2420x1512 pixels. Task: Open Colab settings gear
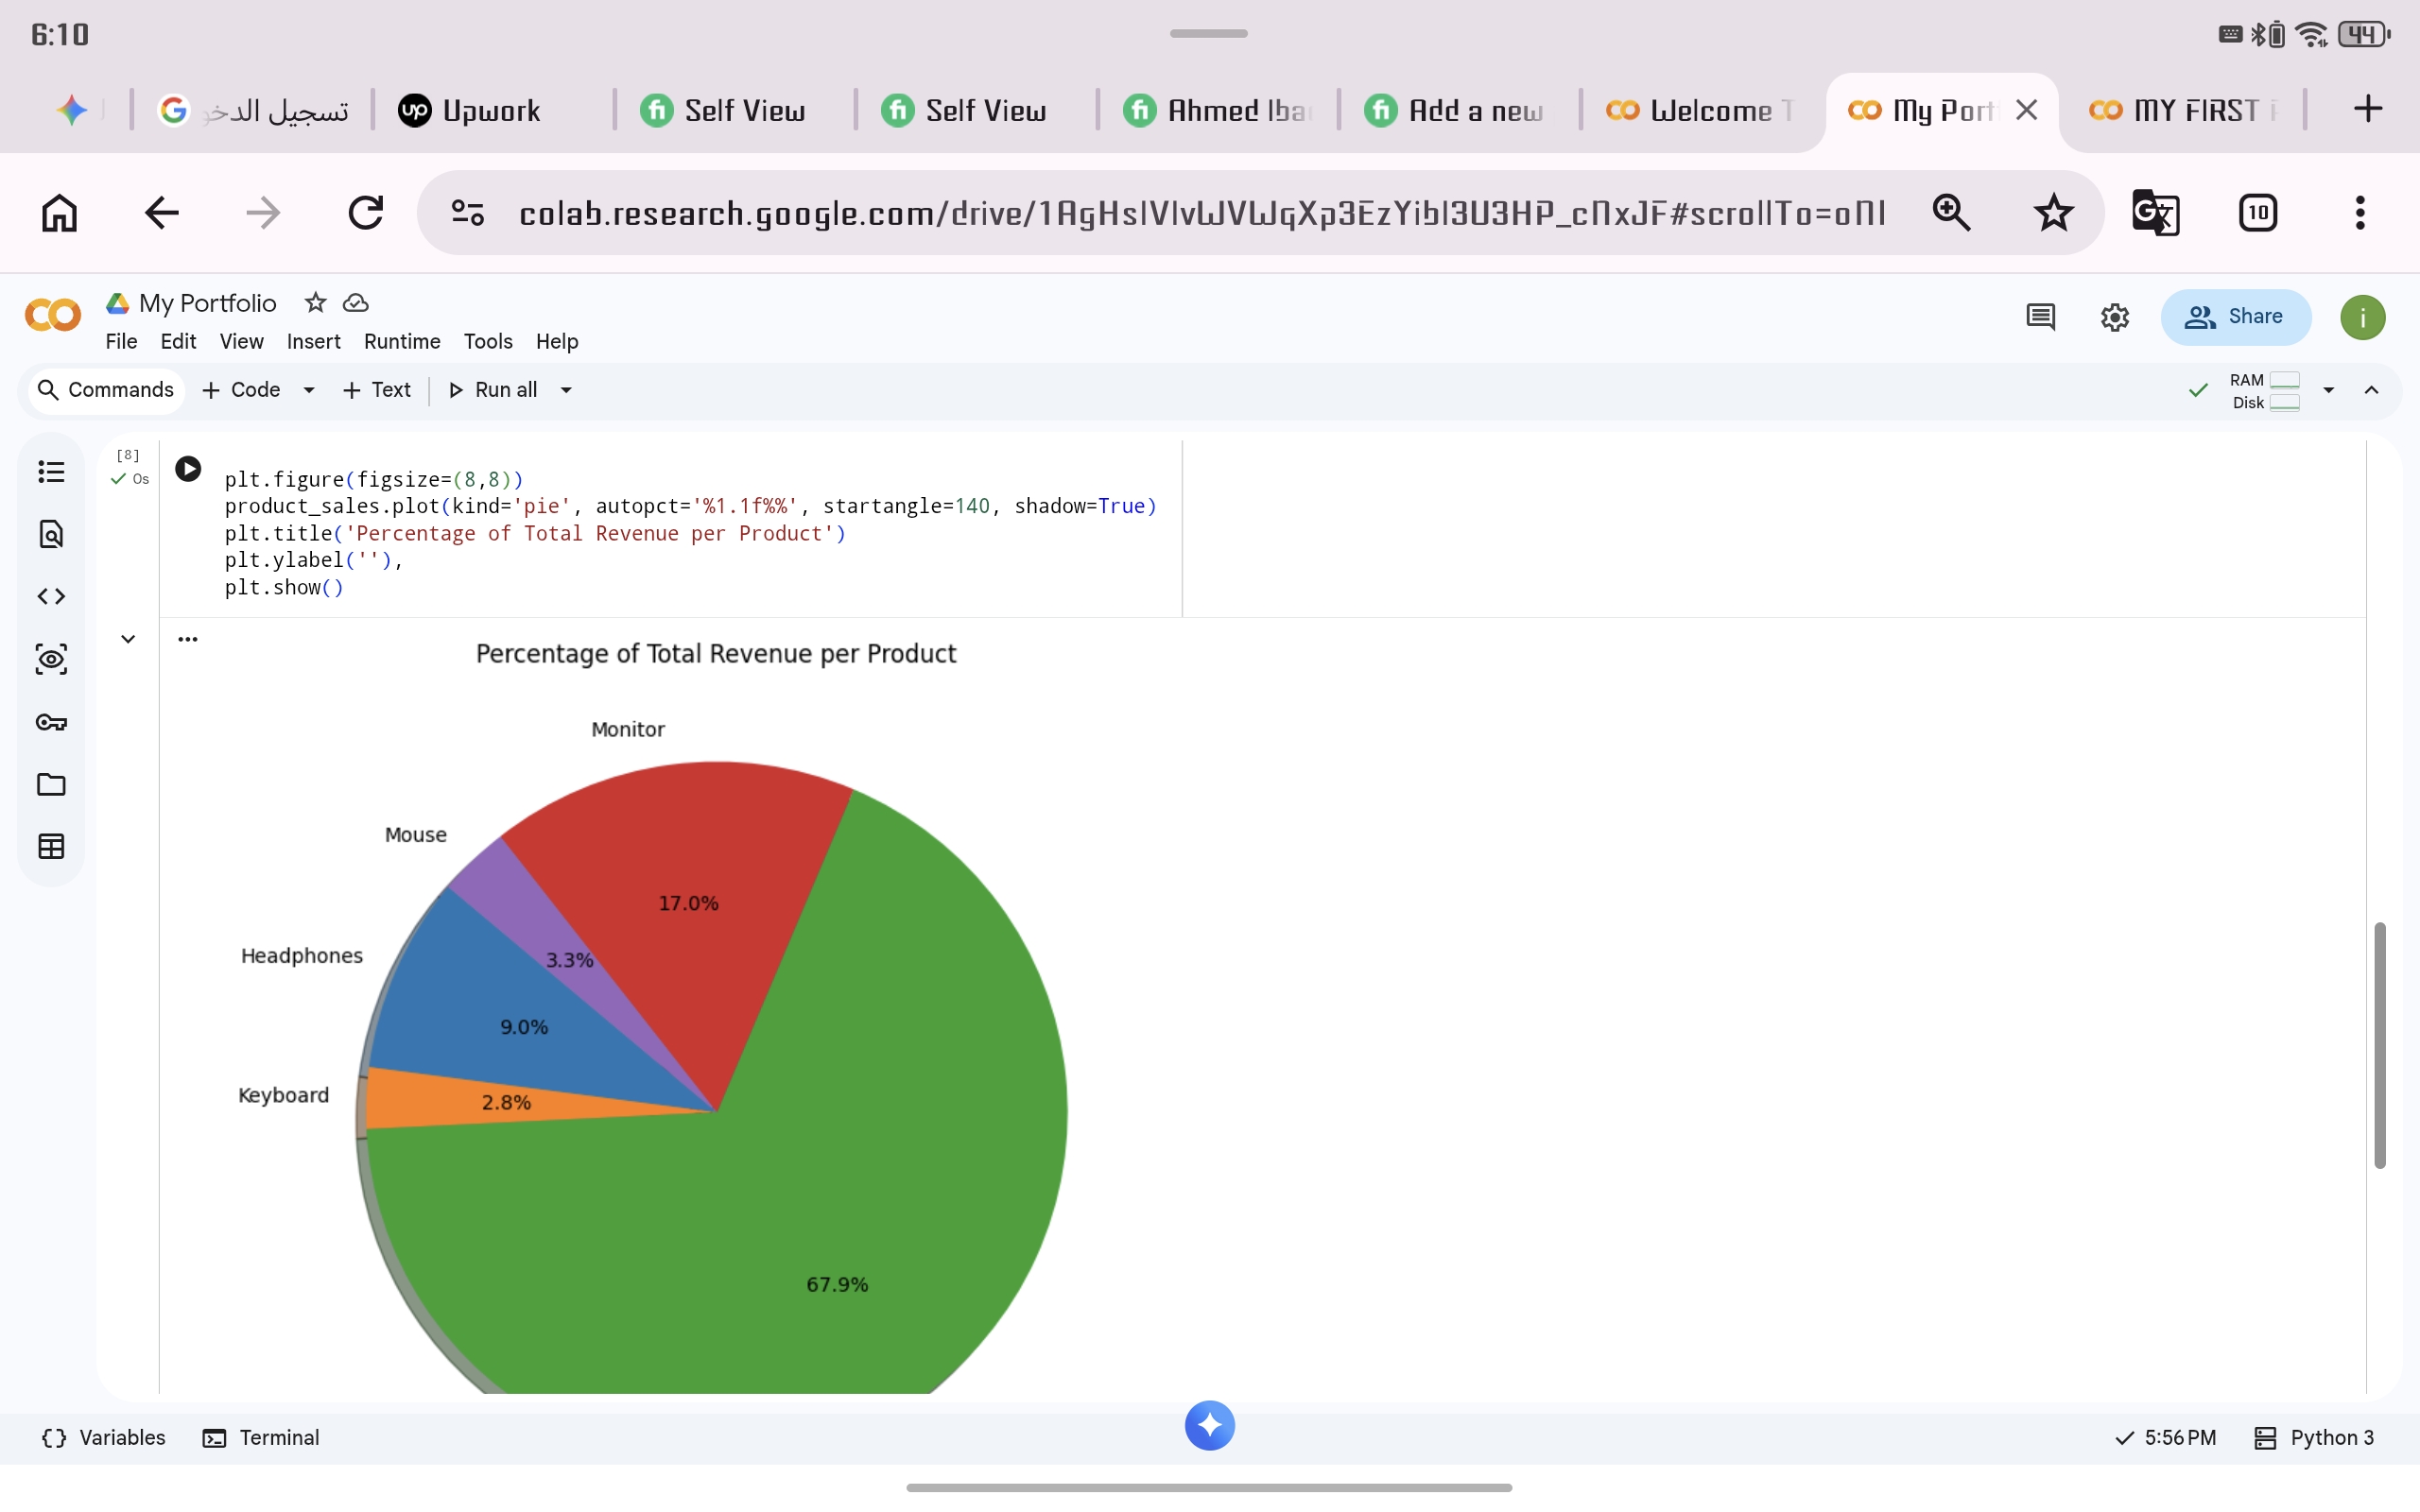tap(2114, 317)
